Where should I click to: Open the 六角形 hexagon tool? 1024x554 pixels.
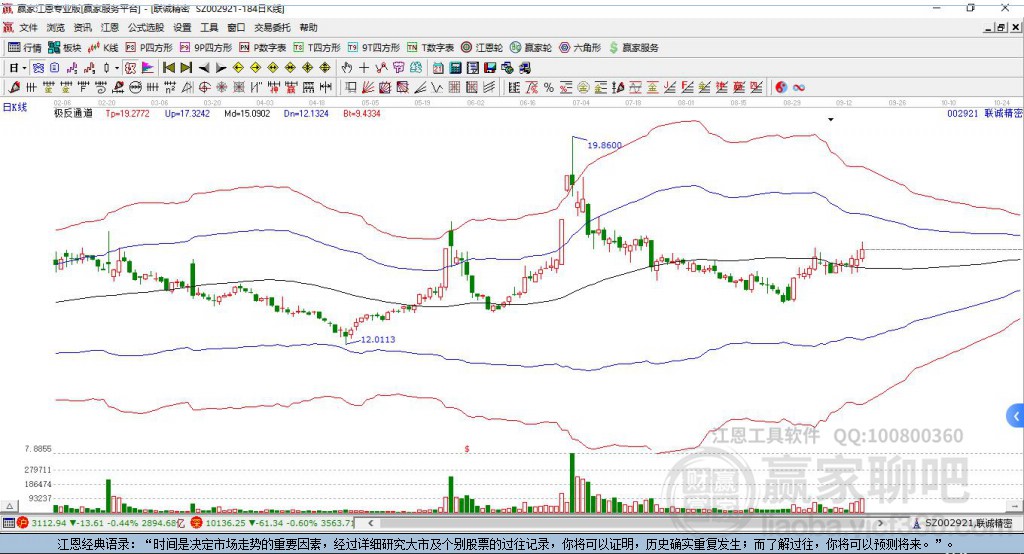[x=580, y=48]
